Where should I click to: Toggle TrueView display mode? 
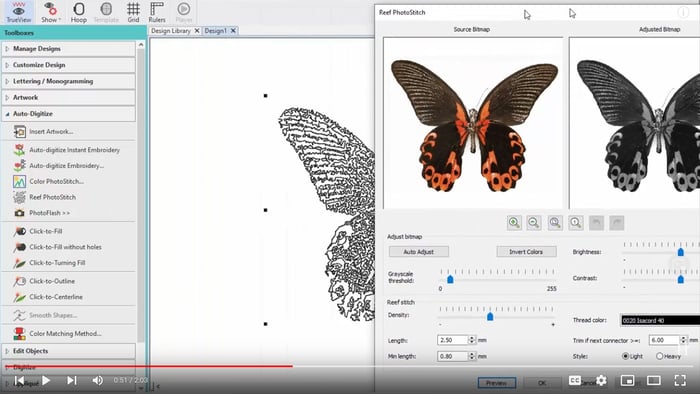point(18,12)
